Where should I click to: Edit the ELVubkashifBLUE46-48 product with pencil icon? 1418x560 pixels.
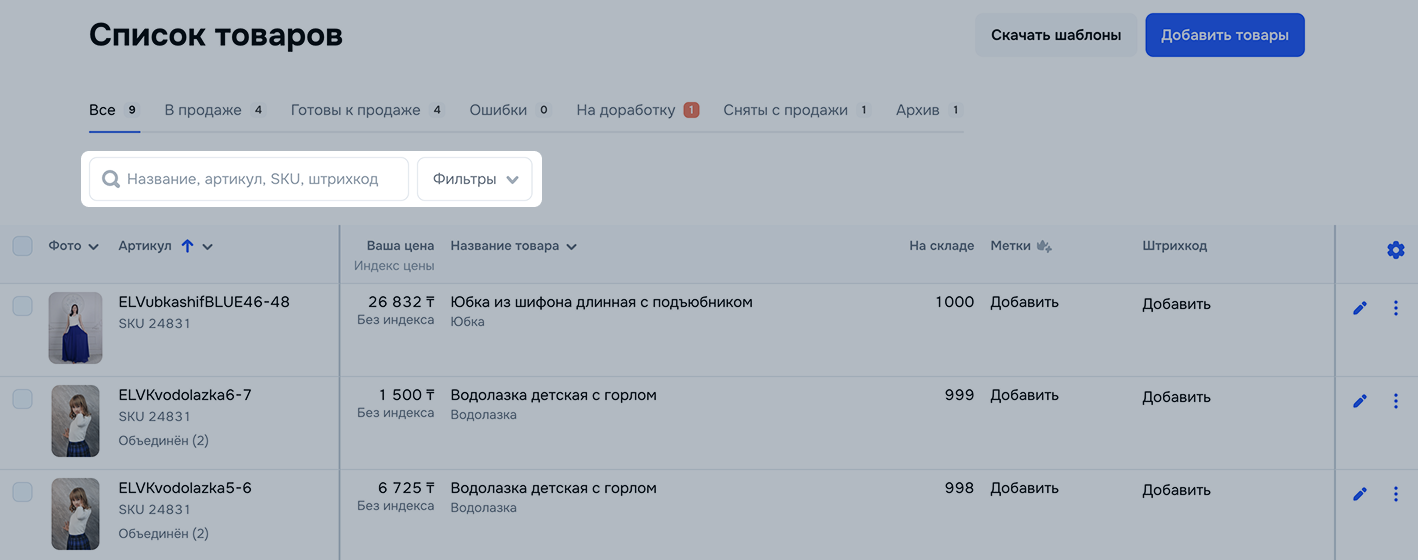[1359, 308]
